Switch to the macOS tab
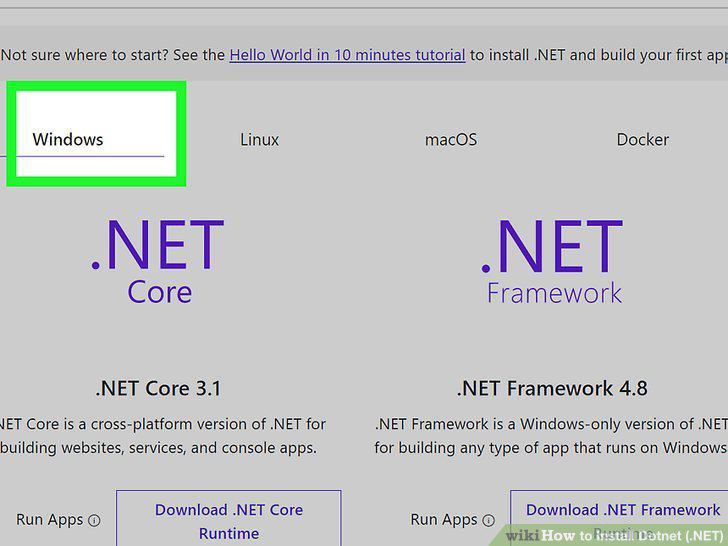Screen dimensions: 728x546 point(451,139)
